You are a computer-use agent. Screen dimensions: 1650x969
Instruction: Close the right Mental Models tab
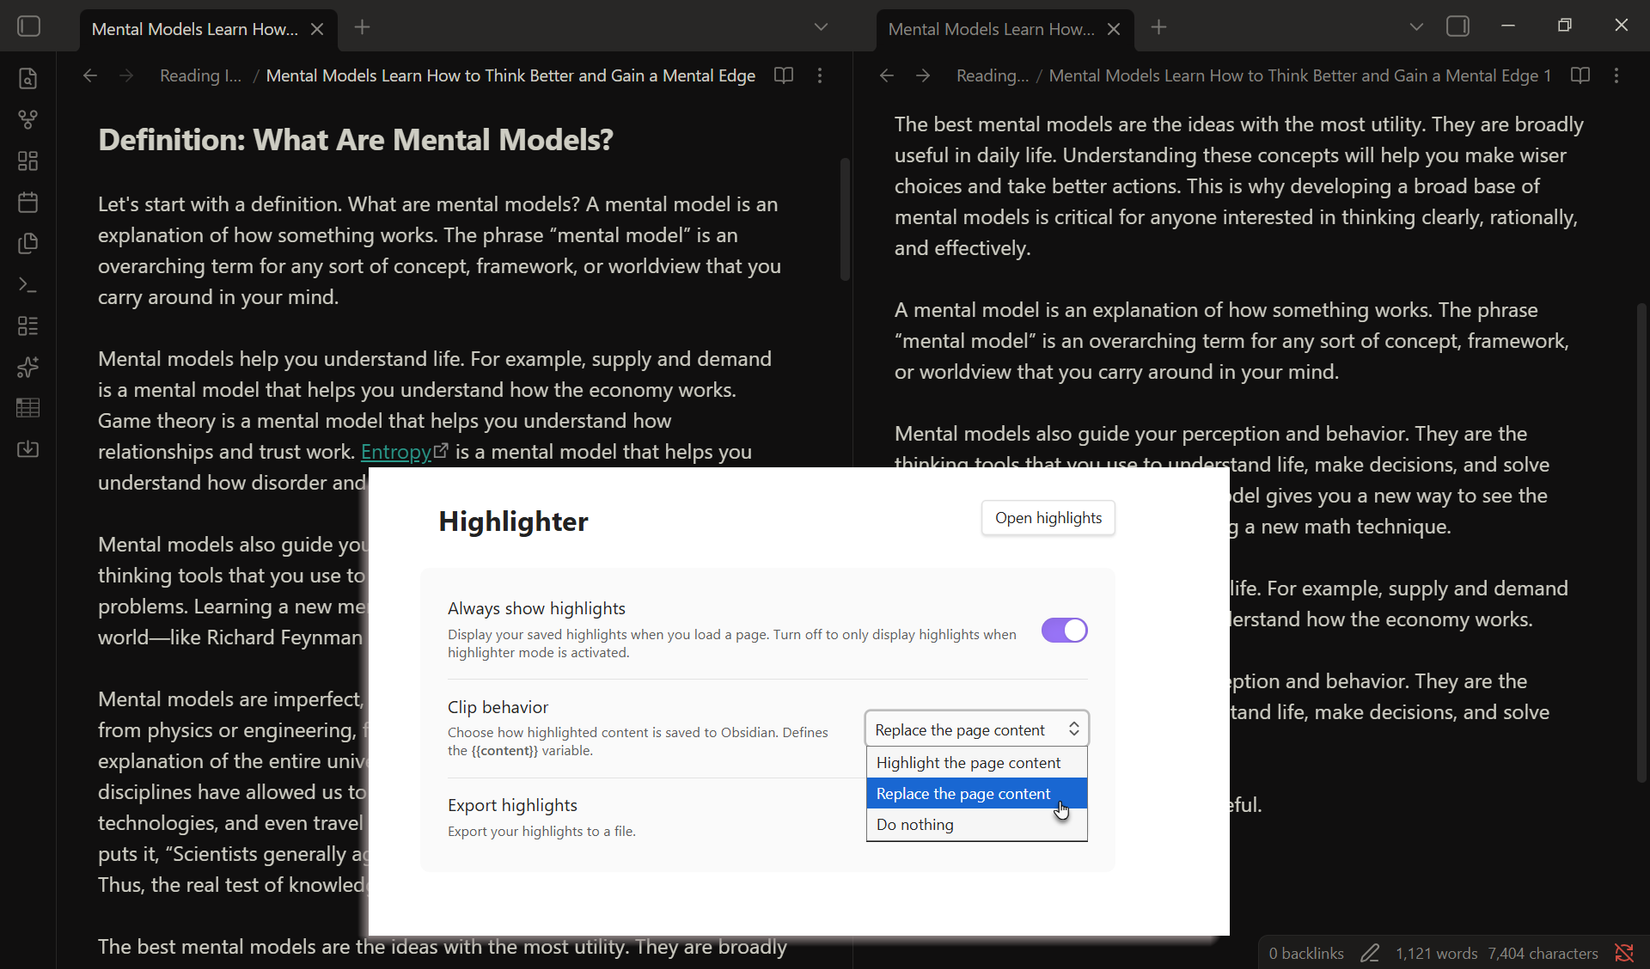1114,29
